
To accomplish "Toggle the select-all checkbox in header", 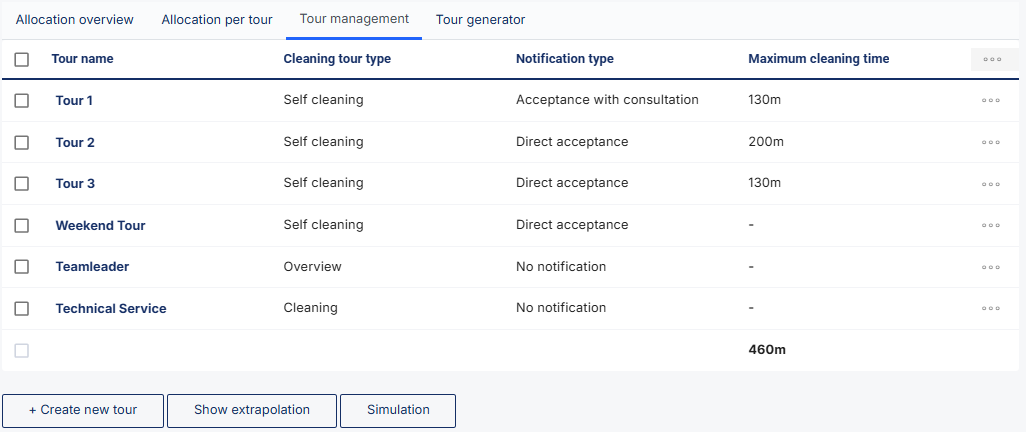I will [22, 59].
